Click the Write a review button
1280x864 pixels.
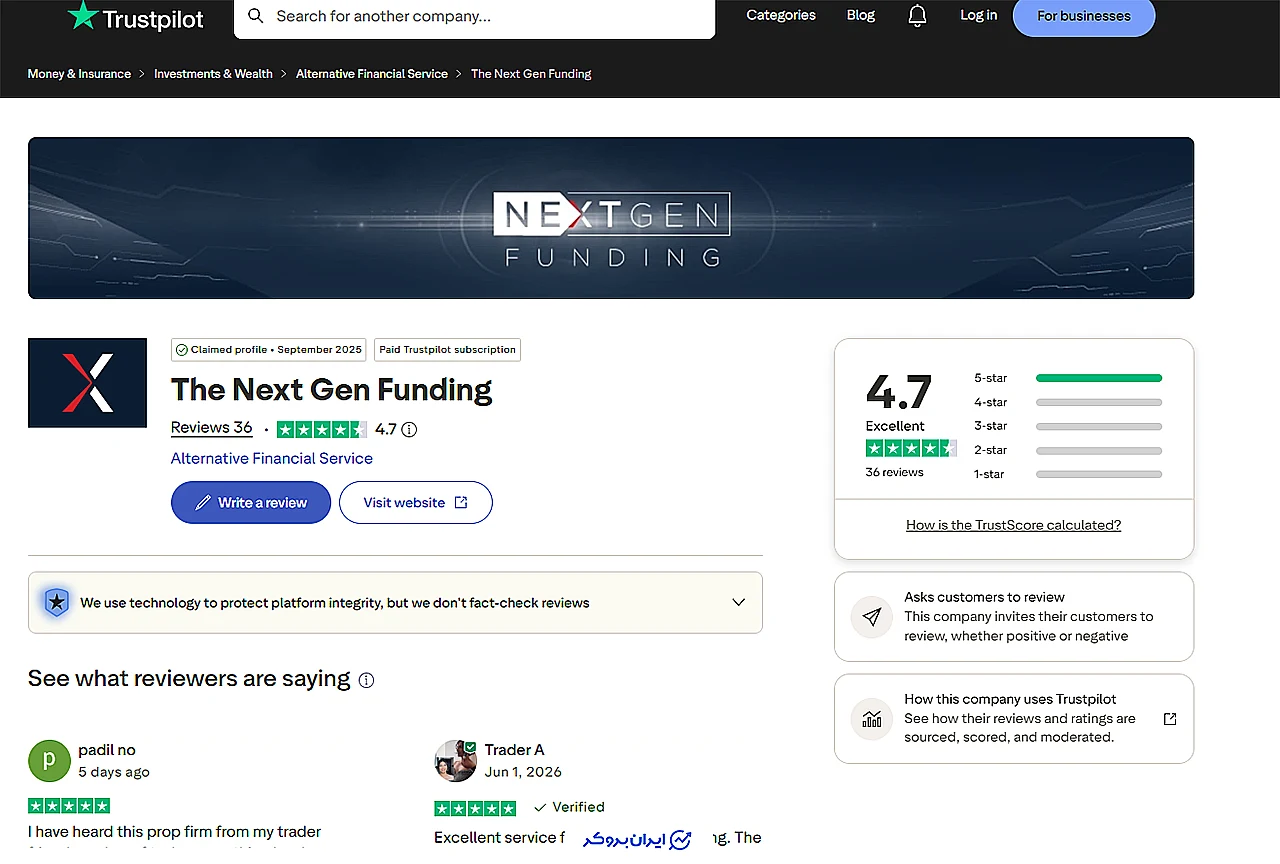pos(251,502)
